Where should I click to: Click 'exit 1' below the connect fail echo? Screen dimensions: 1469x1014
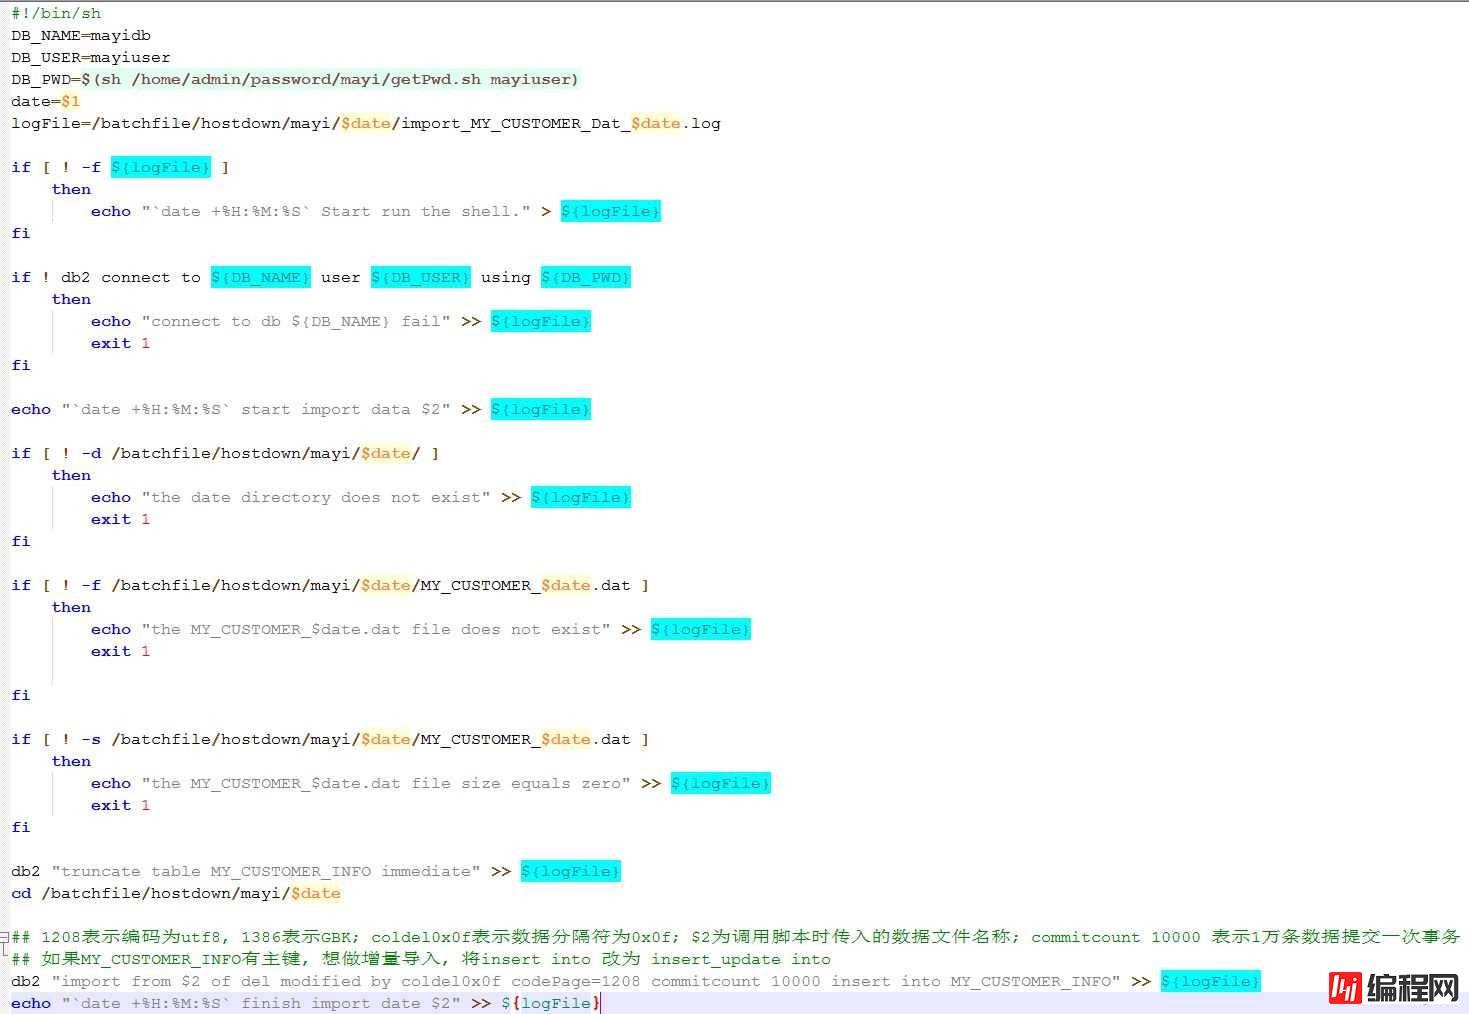(x=121, y=343)
